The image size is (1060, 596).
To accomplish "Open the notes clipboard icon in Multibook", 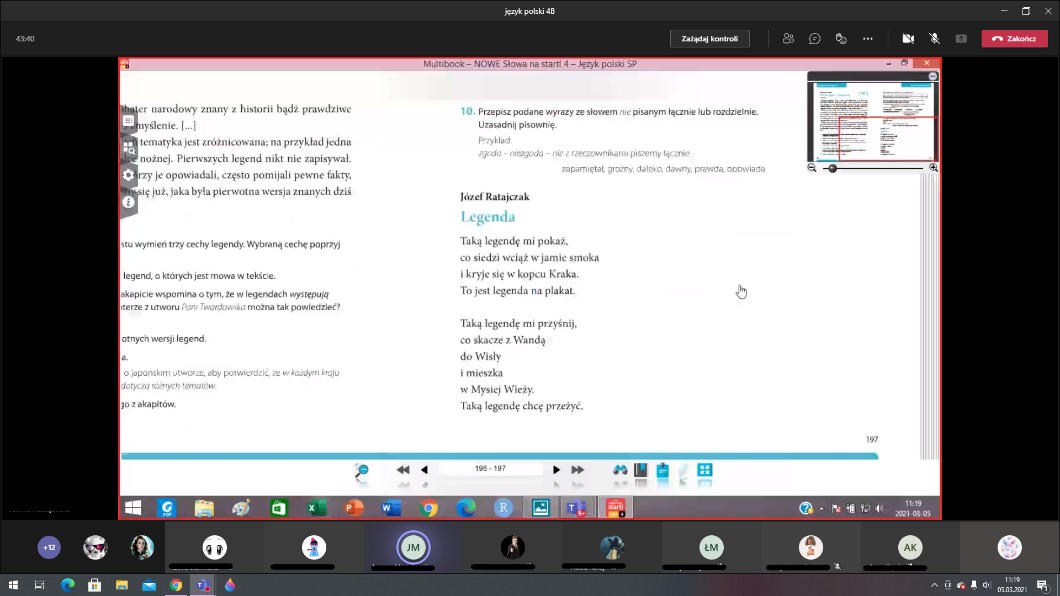I will click(662, 470).
